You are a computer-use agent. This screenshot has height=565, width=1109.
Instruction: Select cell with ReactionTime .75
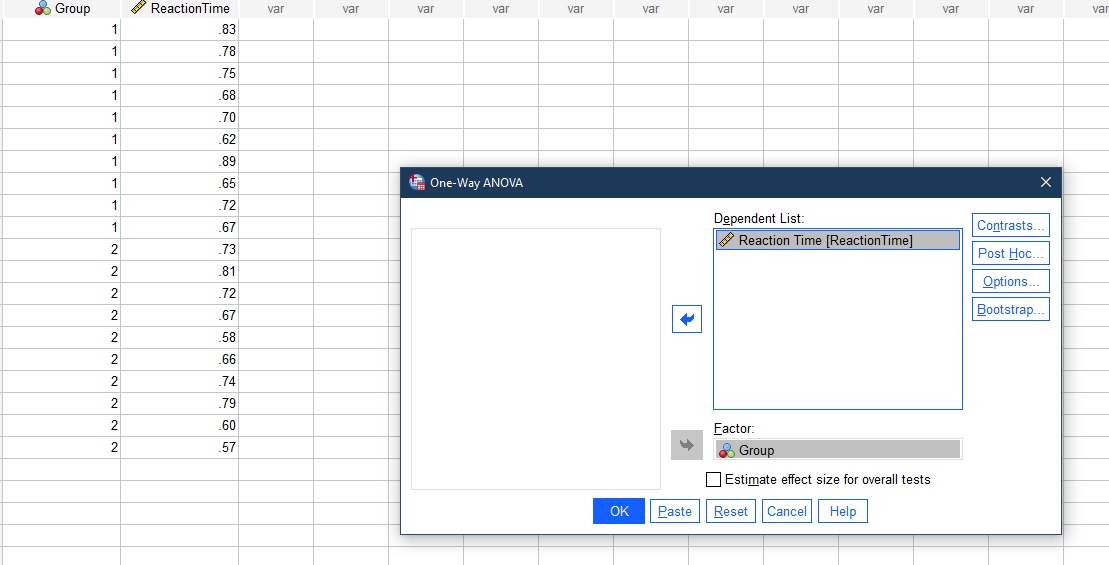click(x=180, y=74)
